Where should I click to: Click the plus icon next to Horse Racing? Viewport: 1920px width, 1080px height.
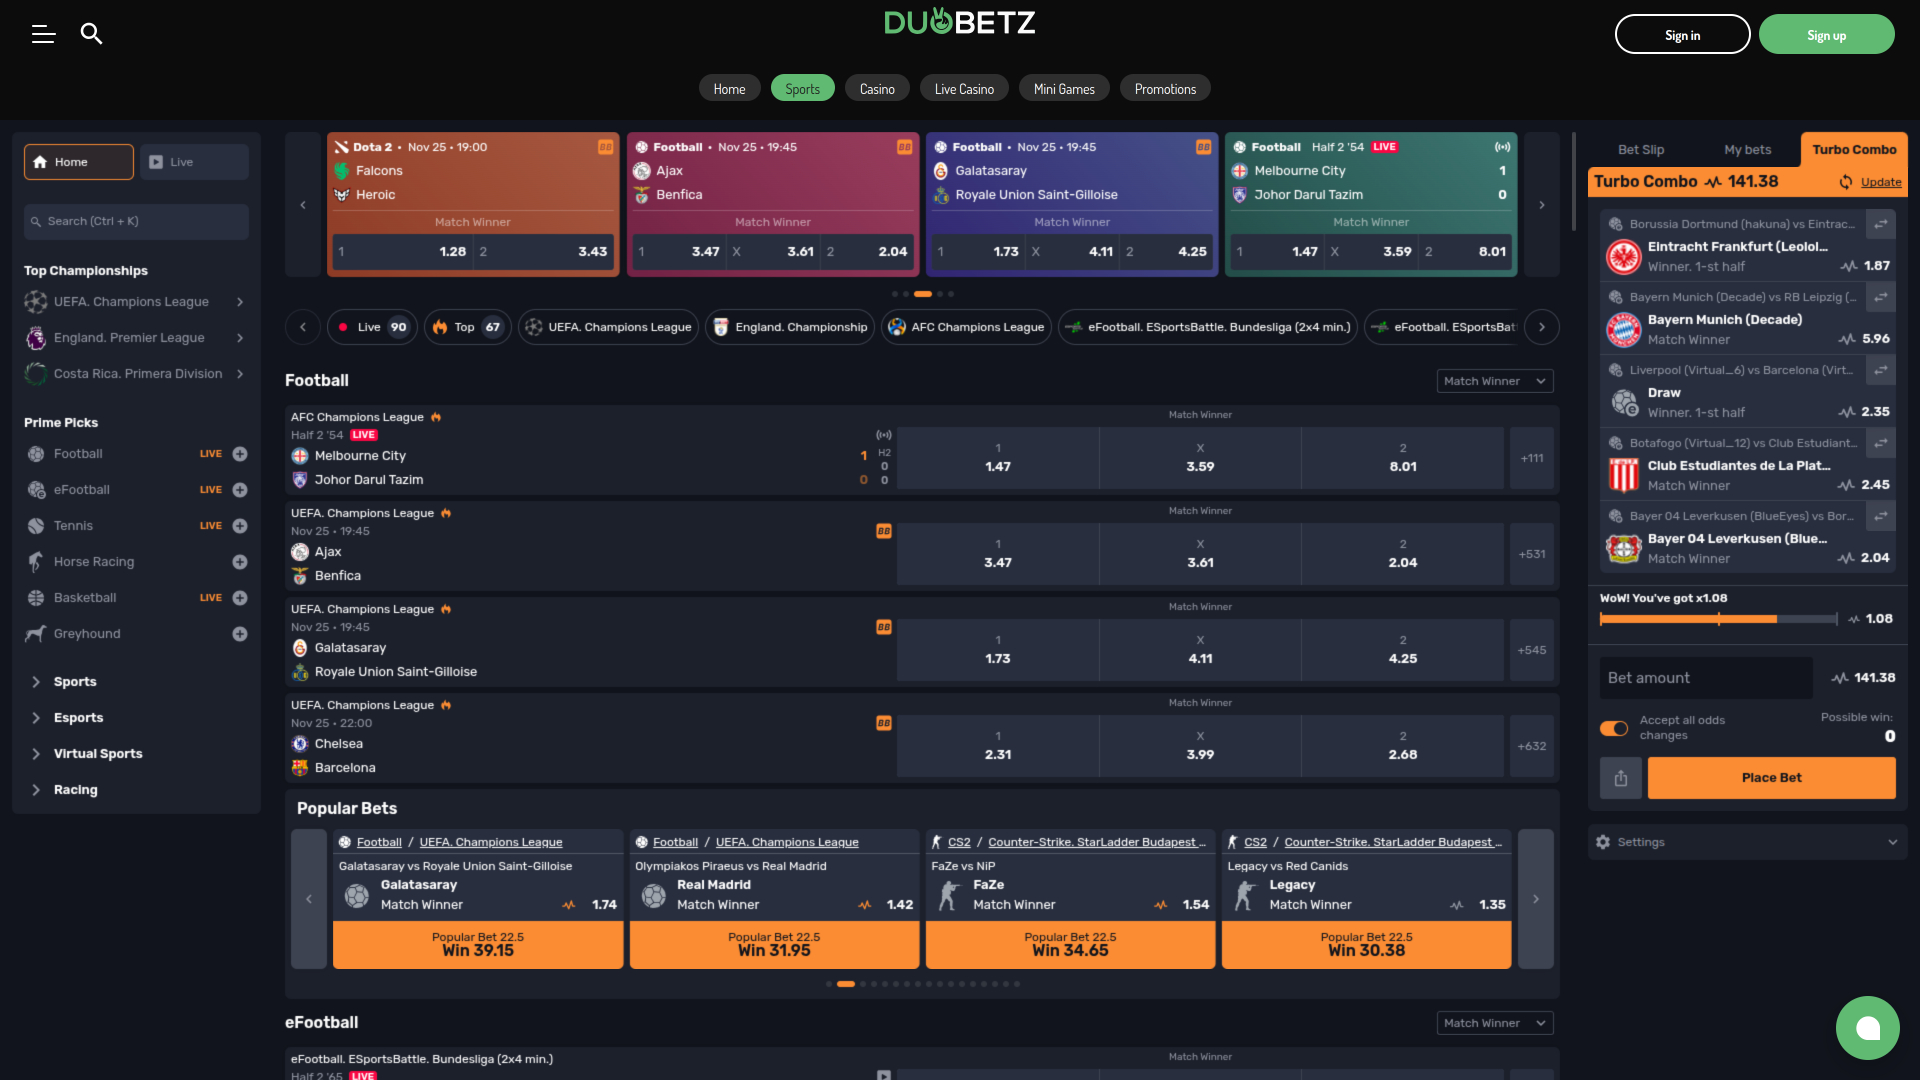(239, 561)
